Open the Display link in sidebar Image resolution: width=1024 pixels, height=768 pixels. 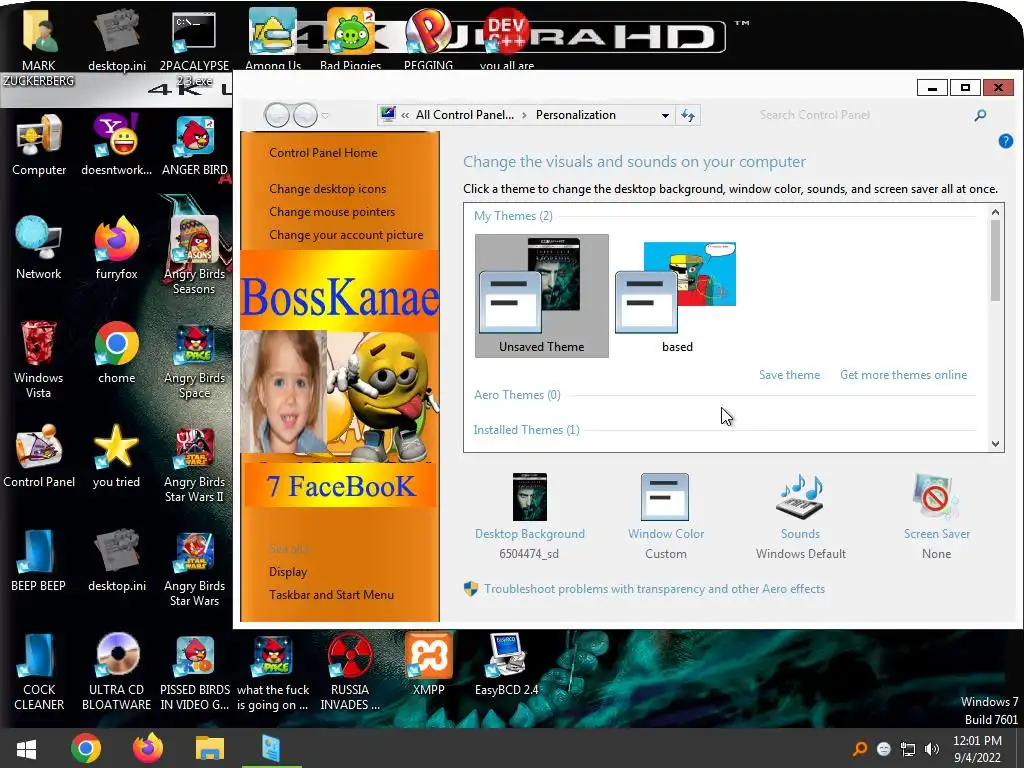pyautogui.click(x=288, y=572)
